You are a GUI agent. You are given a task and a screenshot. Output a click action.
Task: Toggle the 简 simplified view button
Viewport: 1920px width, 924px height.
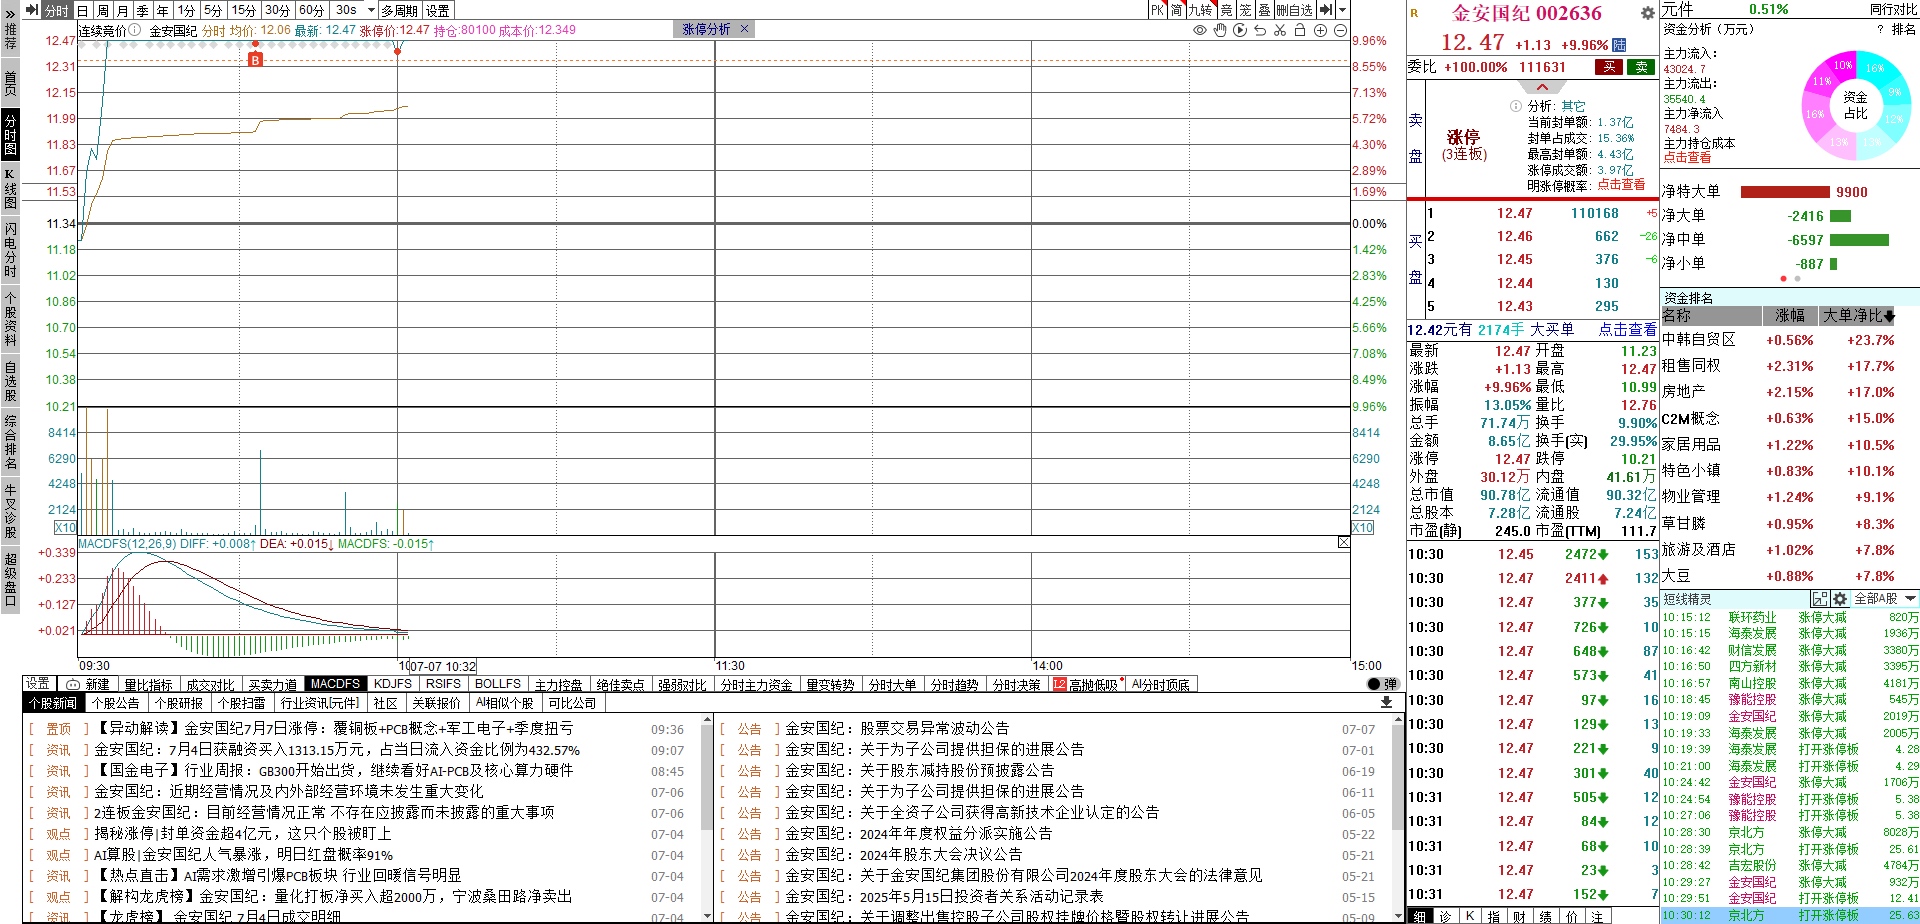[1177, 10]
